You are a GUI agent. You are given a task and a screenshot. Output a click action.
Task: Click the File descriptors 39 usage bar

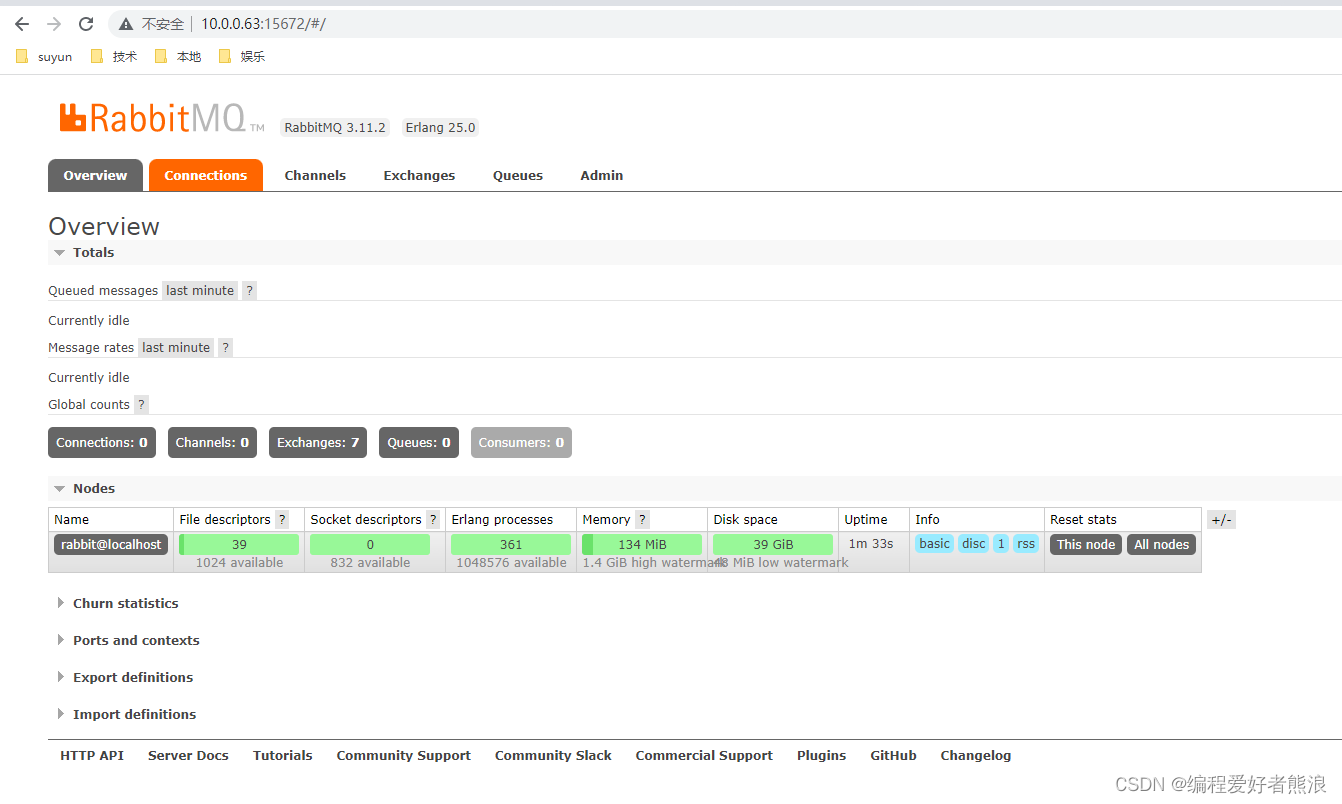click(x=239, y=545)
